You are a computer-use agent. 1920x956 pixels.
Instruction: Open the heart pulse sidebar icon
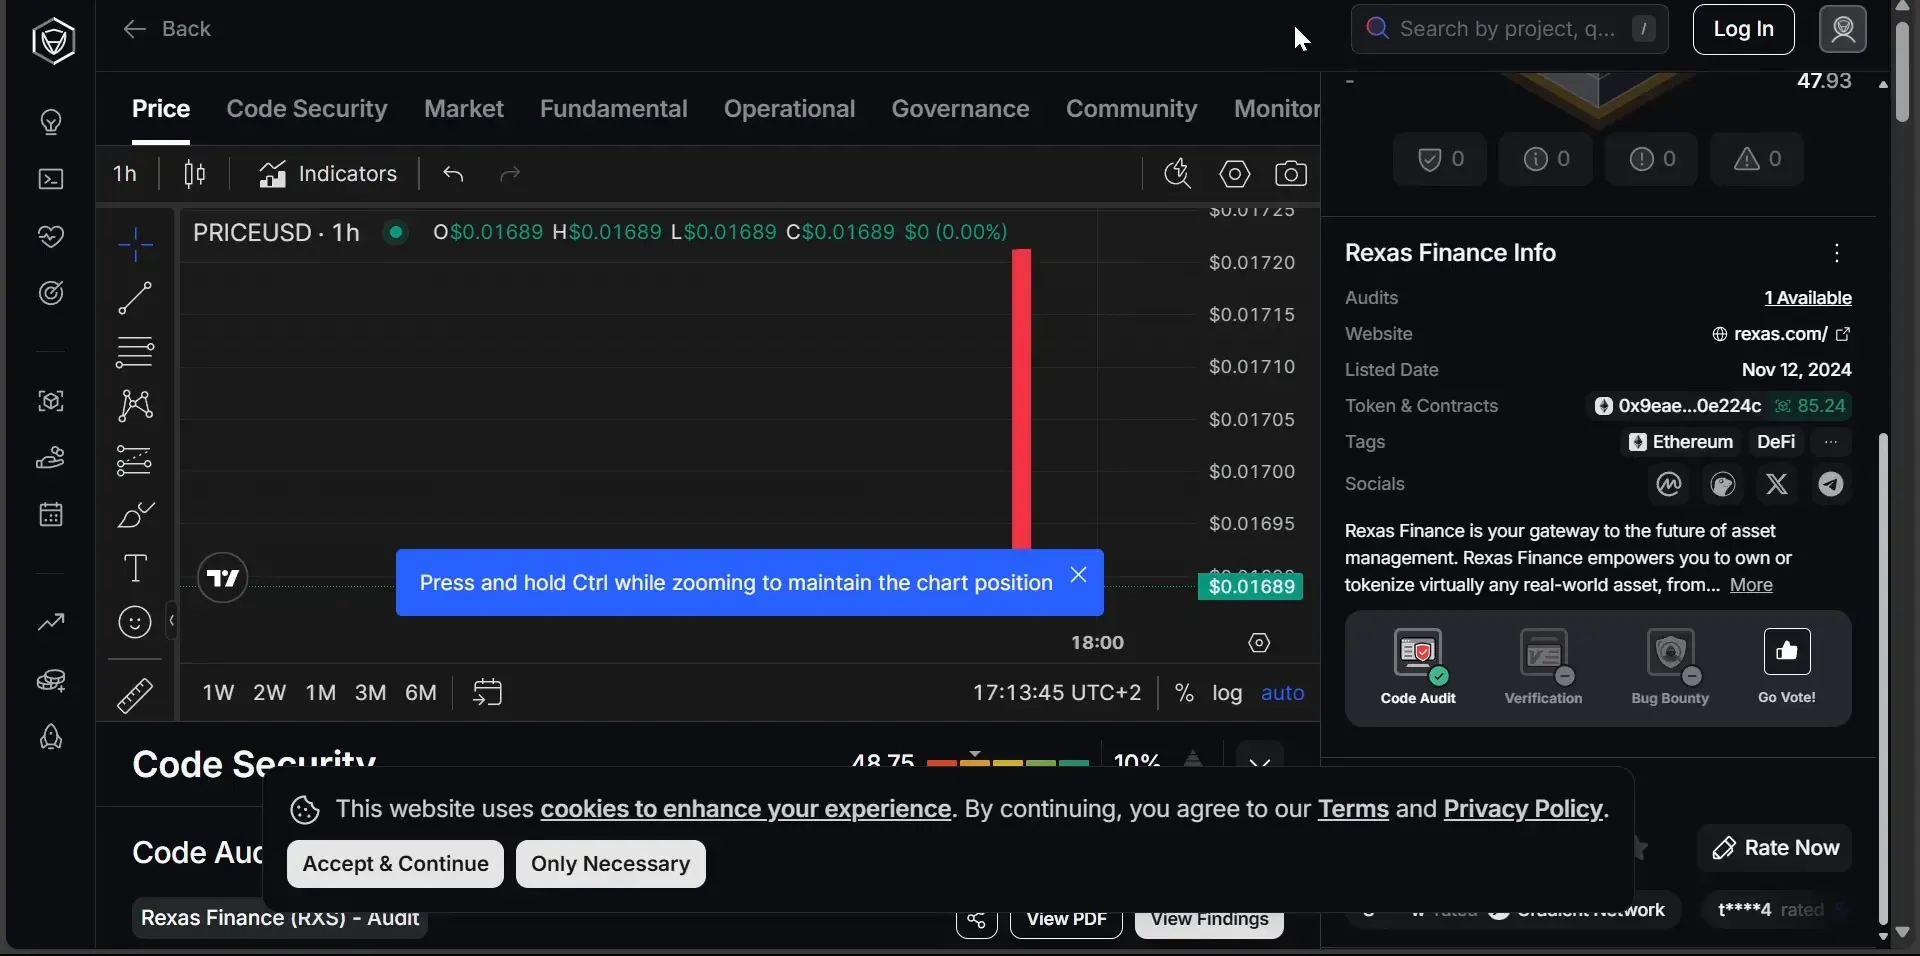click(51, 236)
